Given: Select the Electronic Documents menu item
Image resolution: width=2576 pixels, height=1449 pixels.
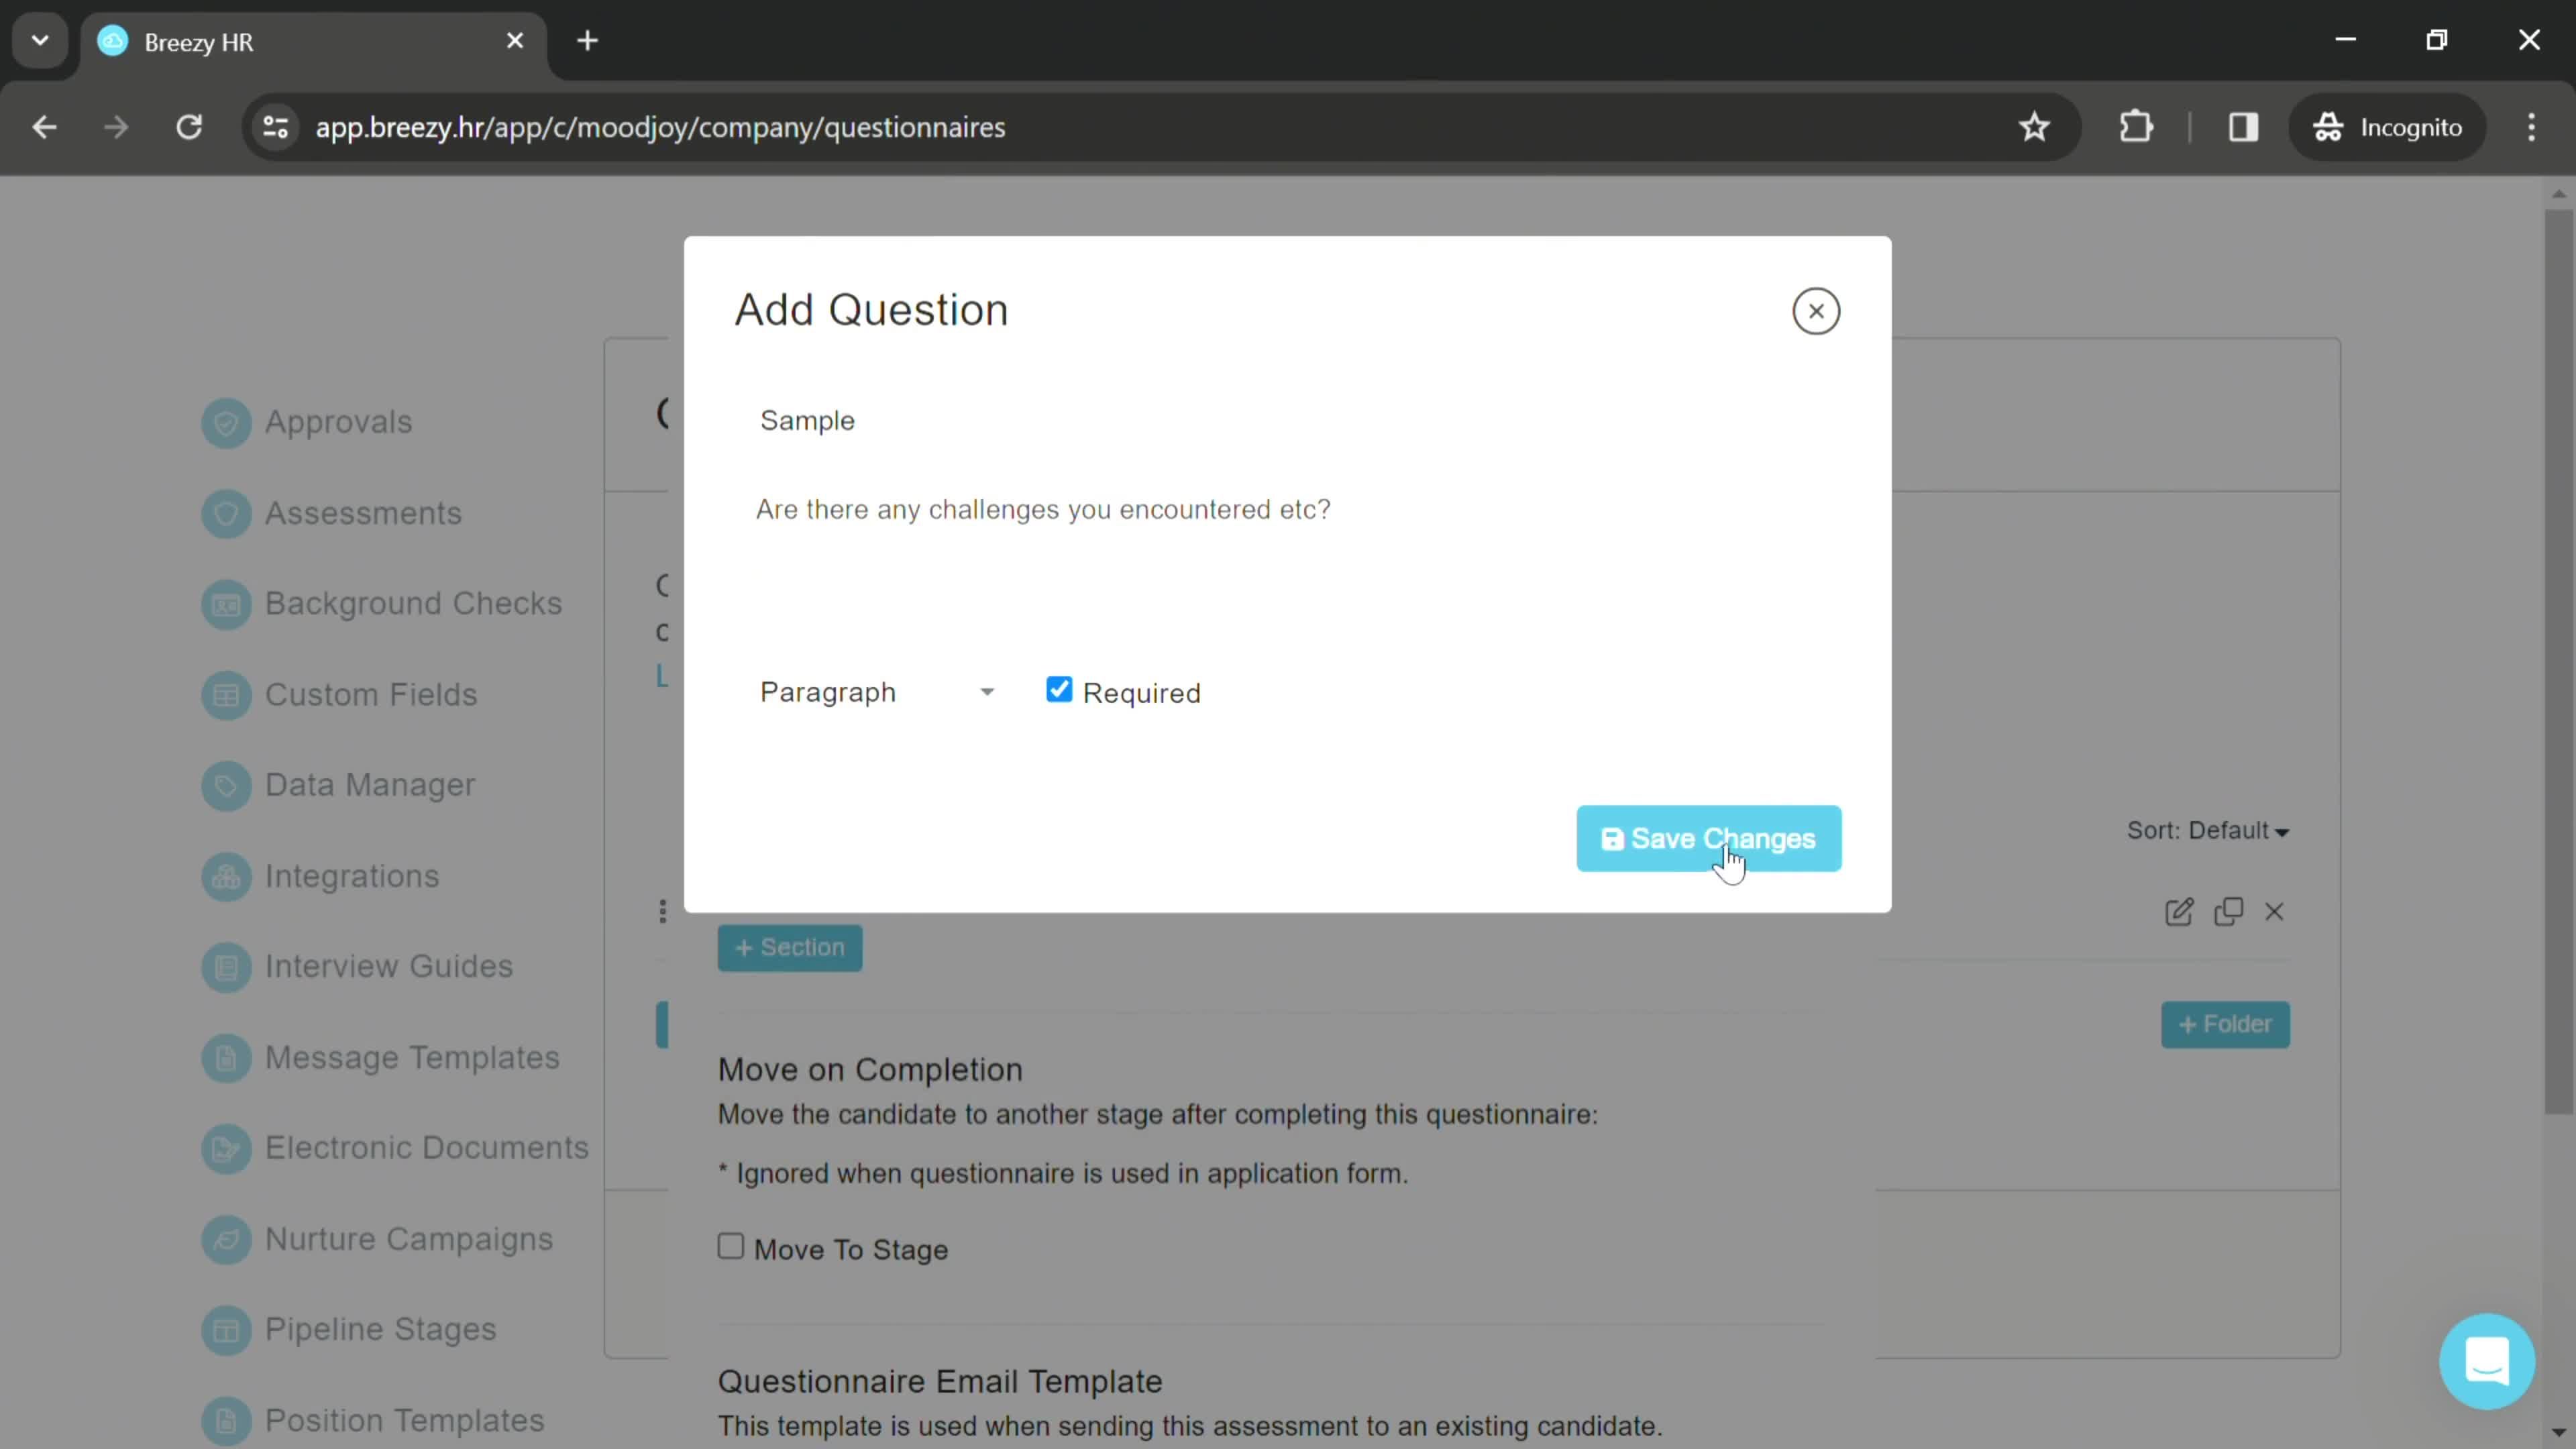Looking at the screenshot, I should click(427, 1146).
